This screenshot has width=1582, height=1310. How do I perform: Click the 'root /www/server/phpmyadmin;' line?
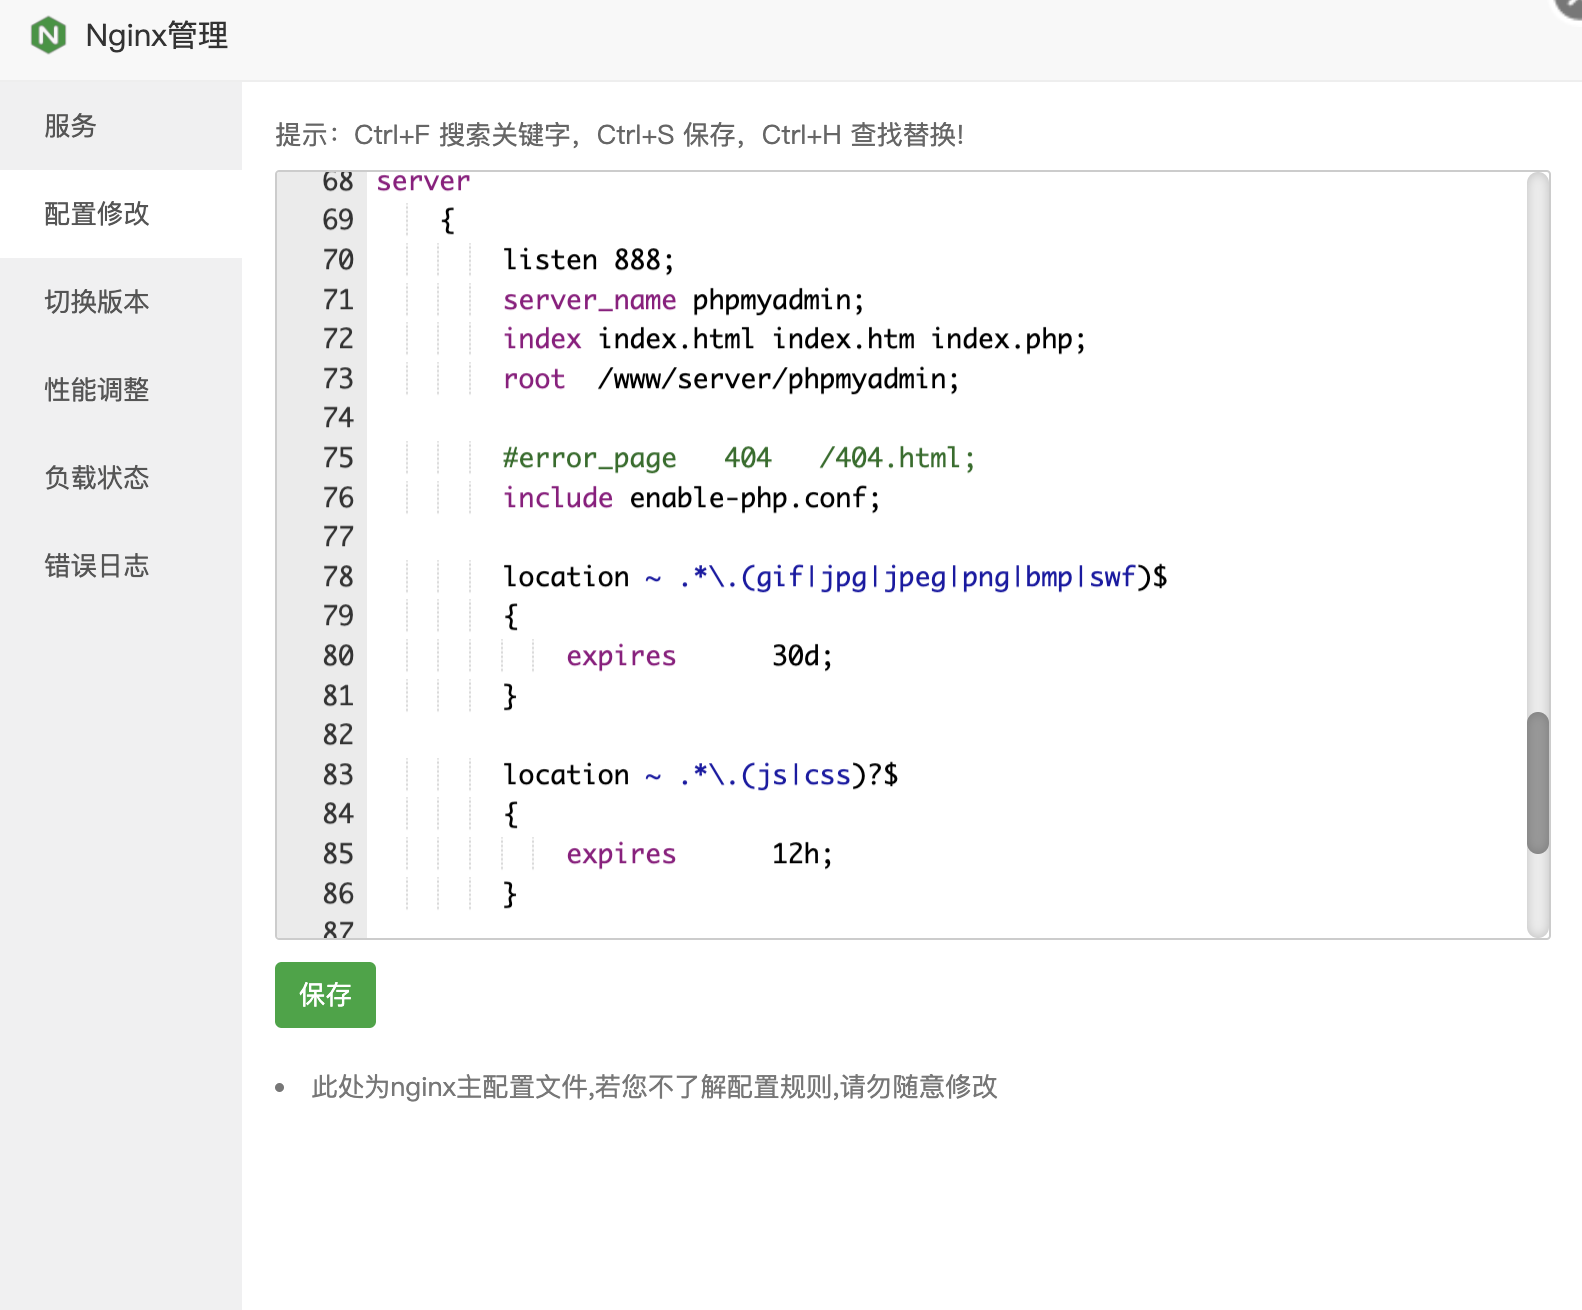click(x=731, y=379)
